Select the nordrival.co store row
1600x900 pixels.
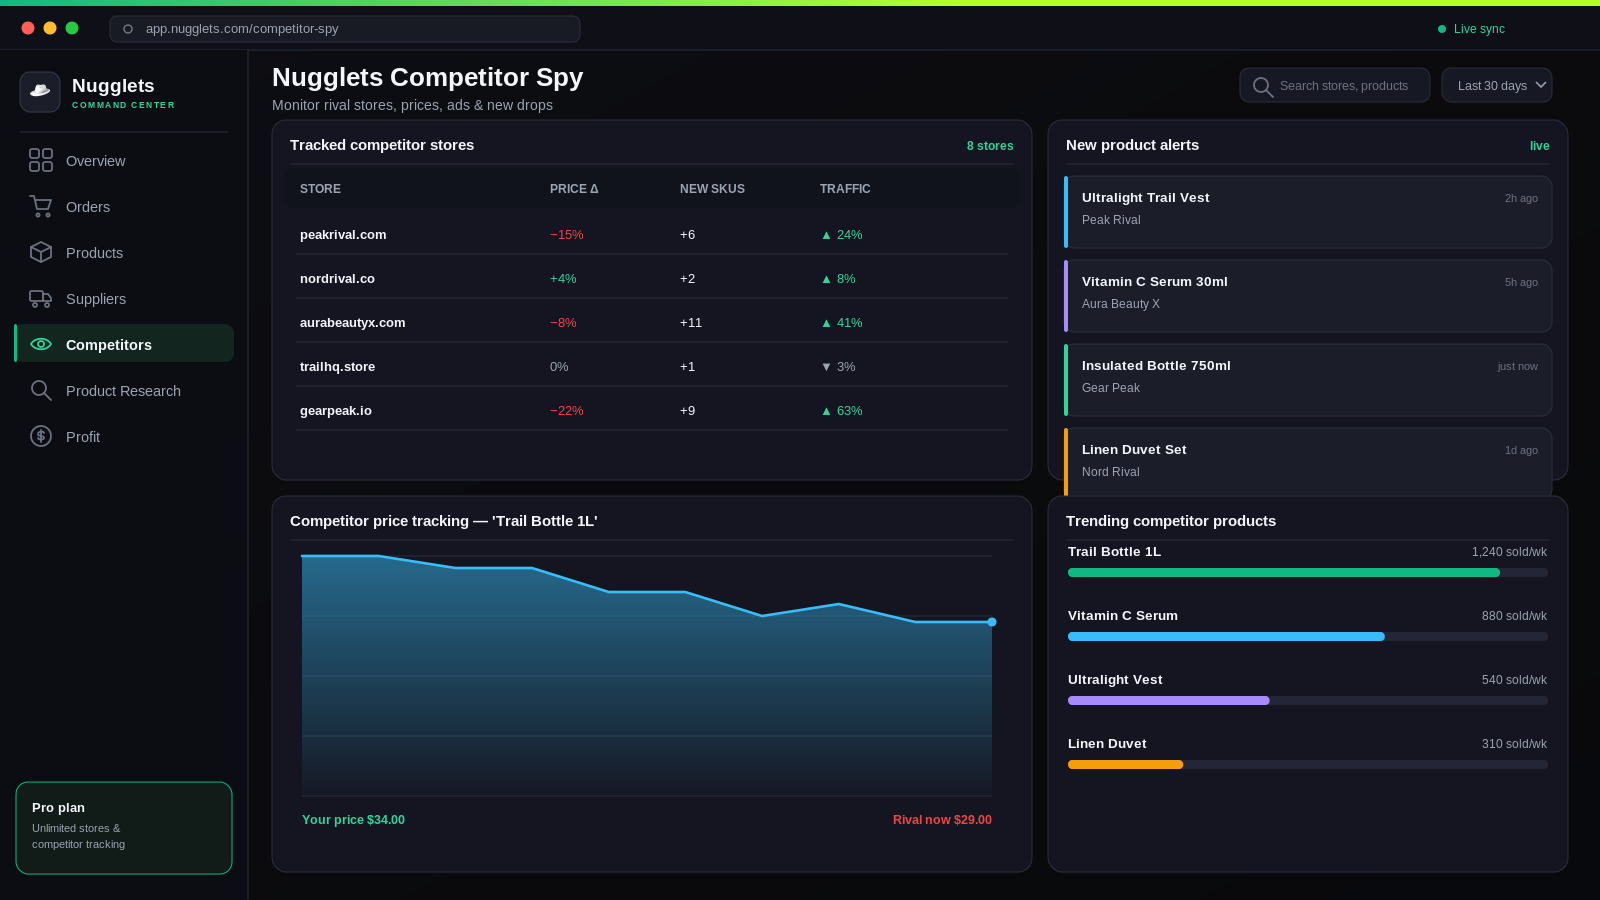(652, 278)
